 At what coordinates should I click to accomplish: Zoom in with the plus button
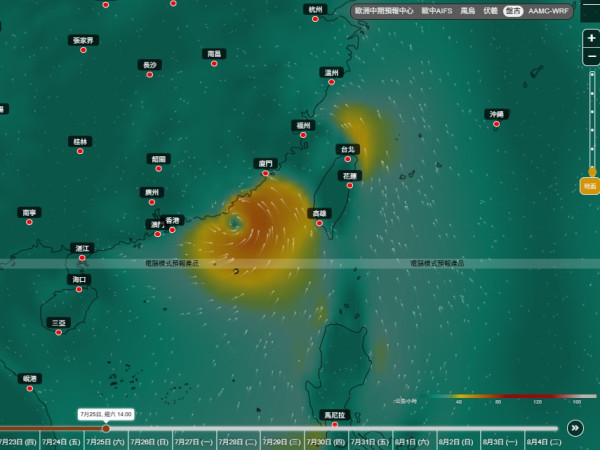click(591, 38)
